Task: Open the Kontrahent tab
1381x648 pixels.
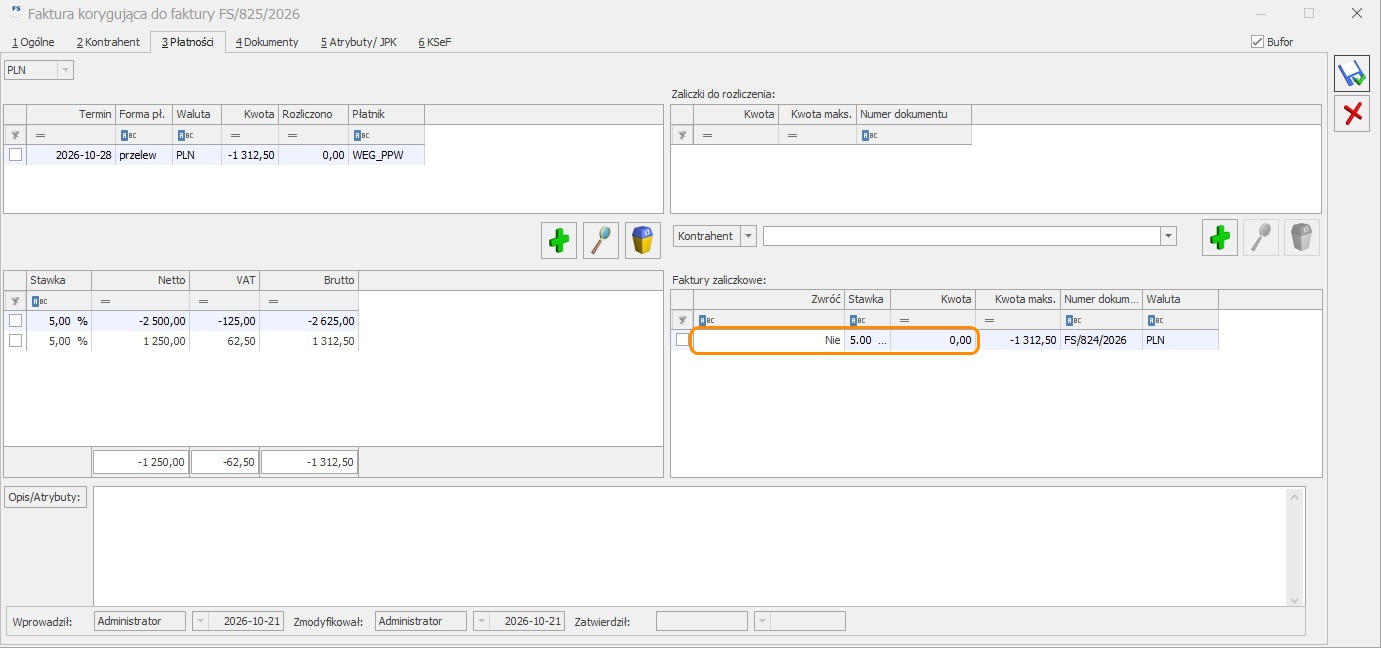Action: (108, 42)
